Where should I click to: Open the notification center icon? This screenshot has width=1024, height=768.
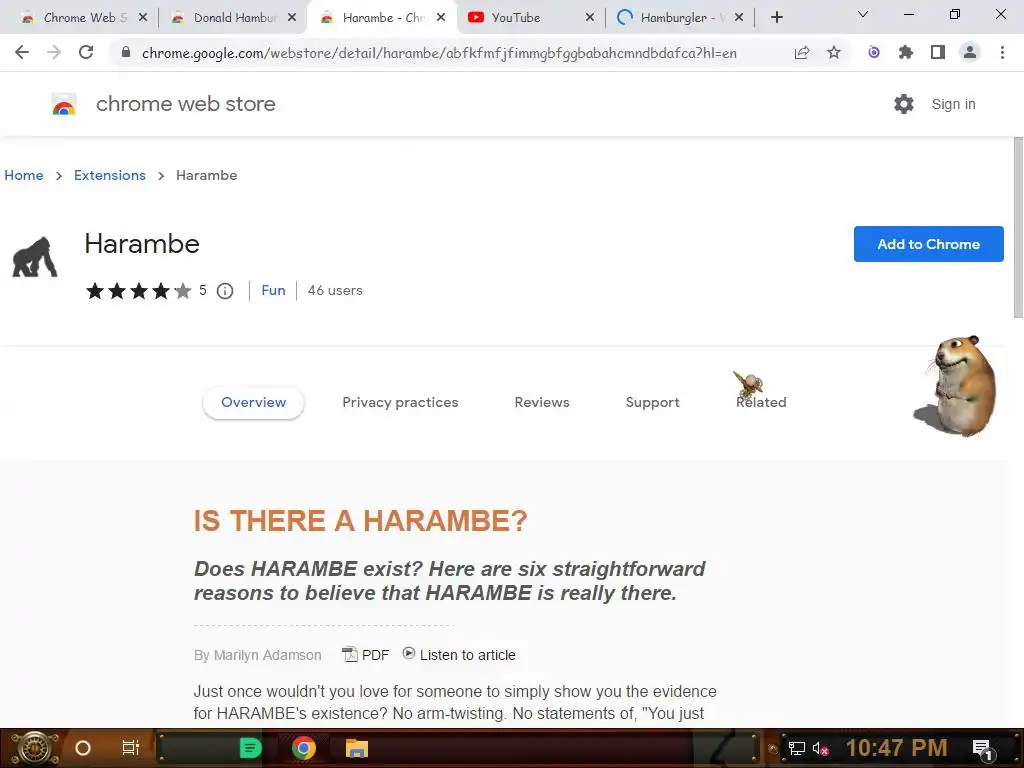(982, 749)
